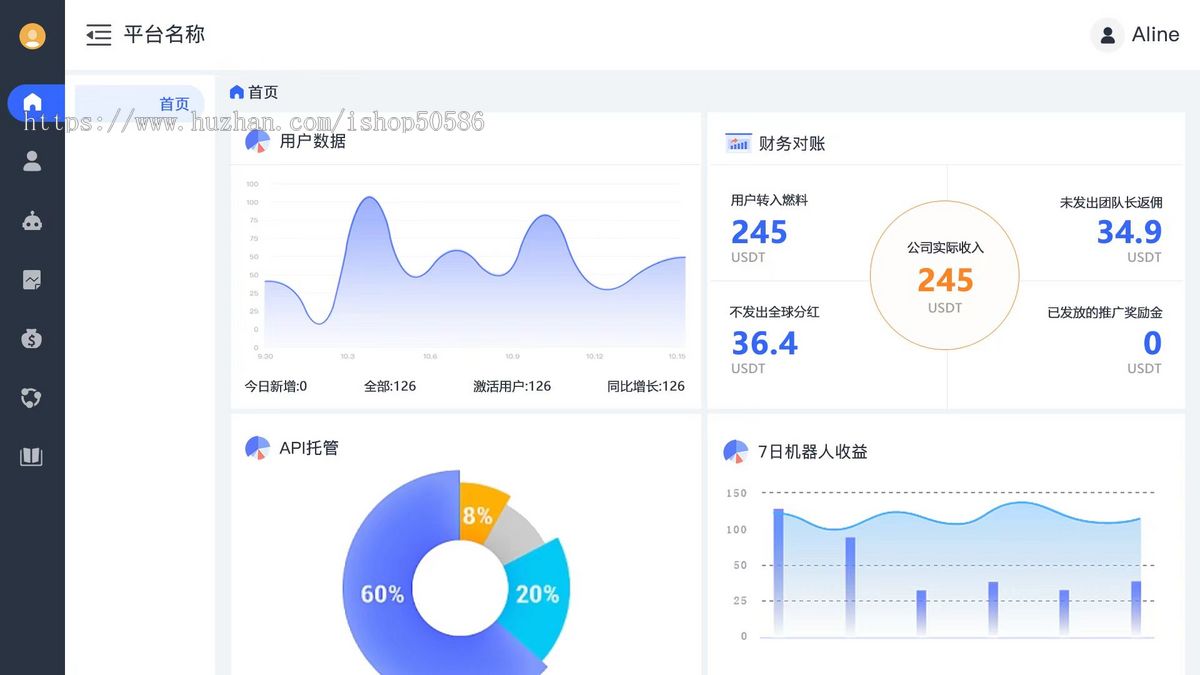Click the 36.4 value

click(764, 344)
